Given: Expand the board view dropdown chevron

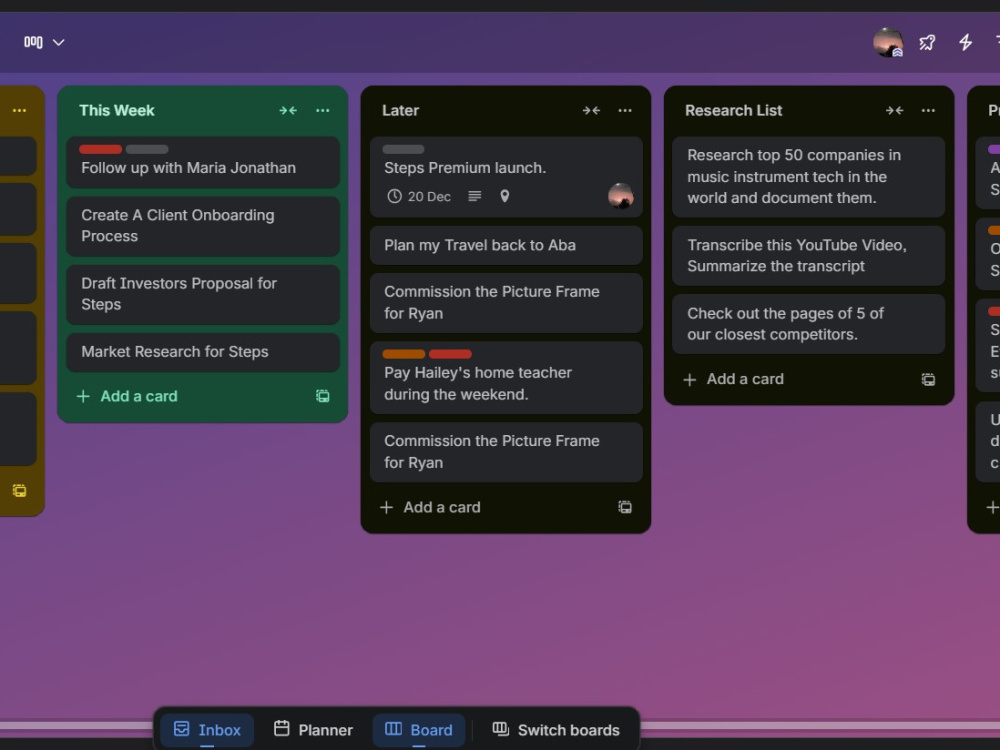Looking at the screenshot, I should pos(59,42).
